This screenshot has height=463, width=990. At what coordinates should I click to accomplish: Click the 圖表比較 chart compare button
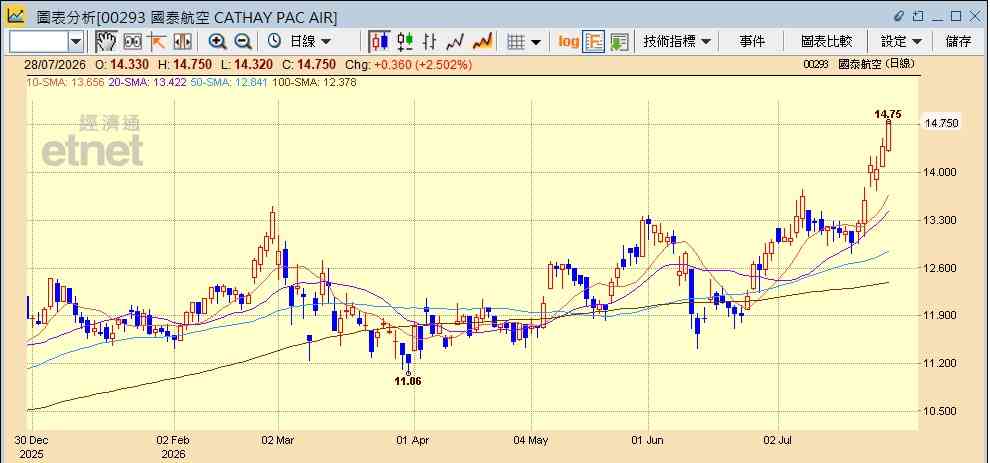(x=826, y=42)
